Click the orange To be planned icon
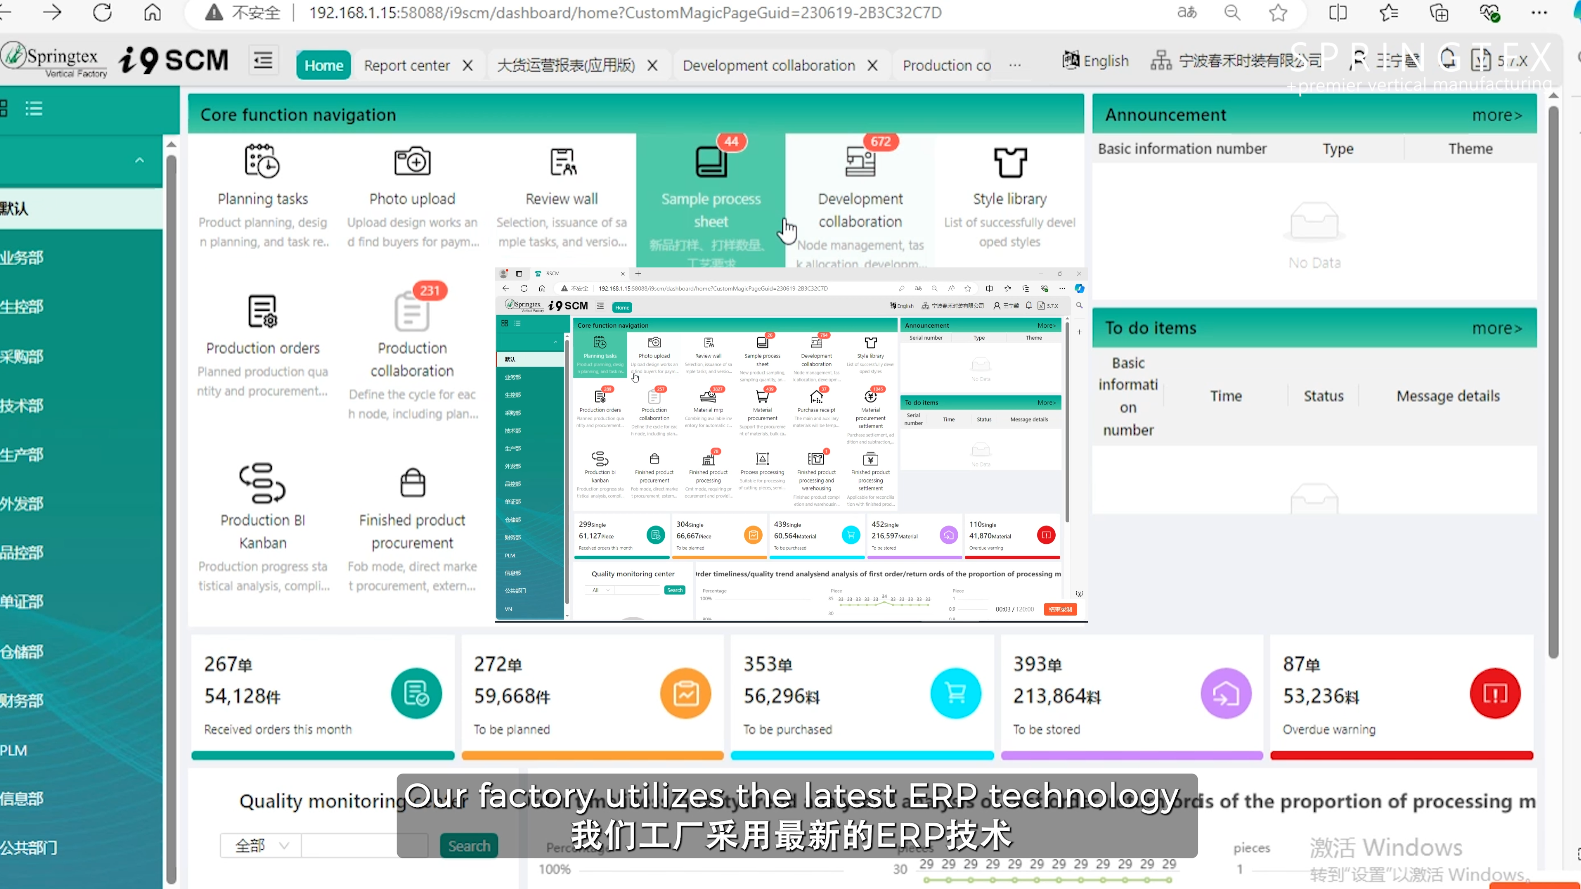 pyautogui.click(x=686, y=693)
